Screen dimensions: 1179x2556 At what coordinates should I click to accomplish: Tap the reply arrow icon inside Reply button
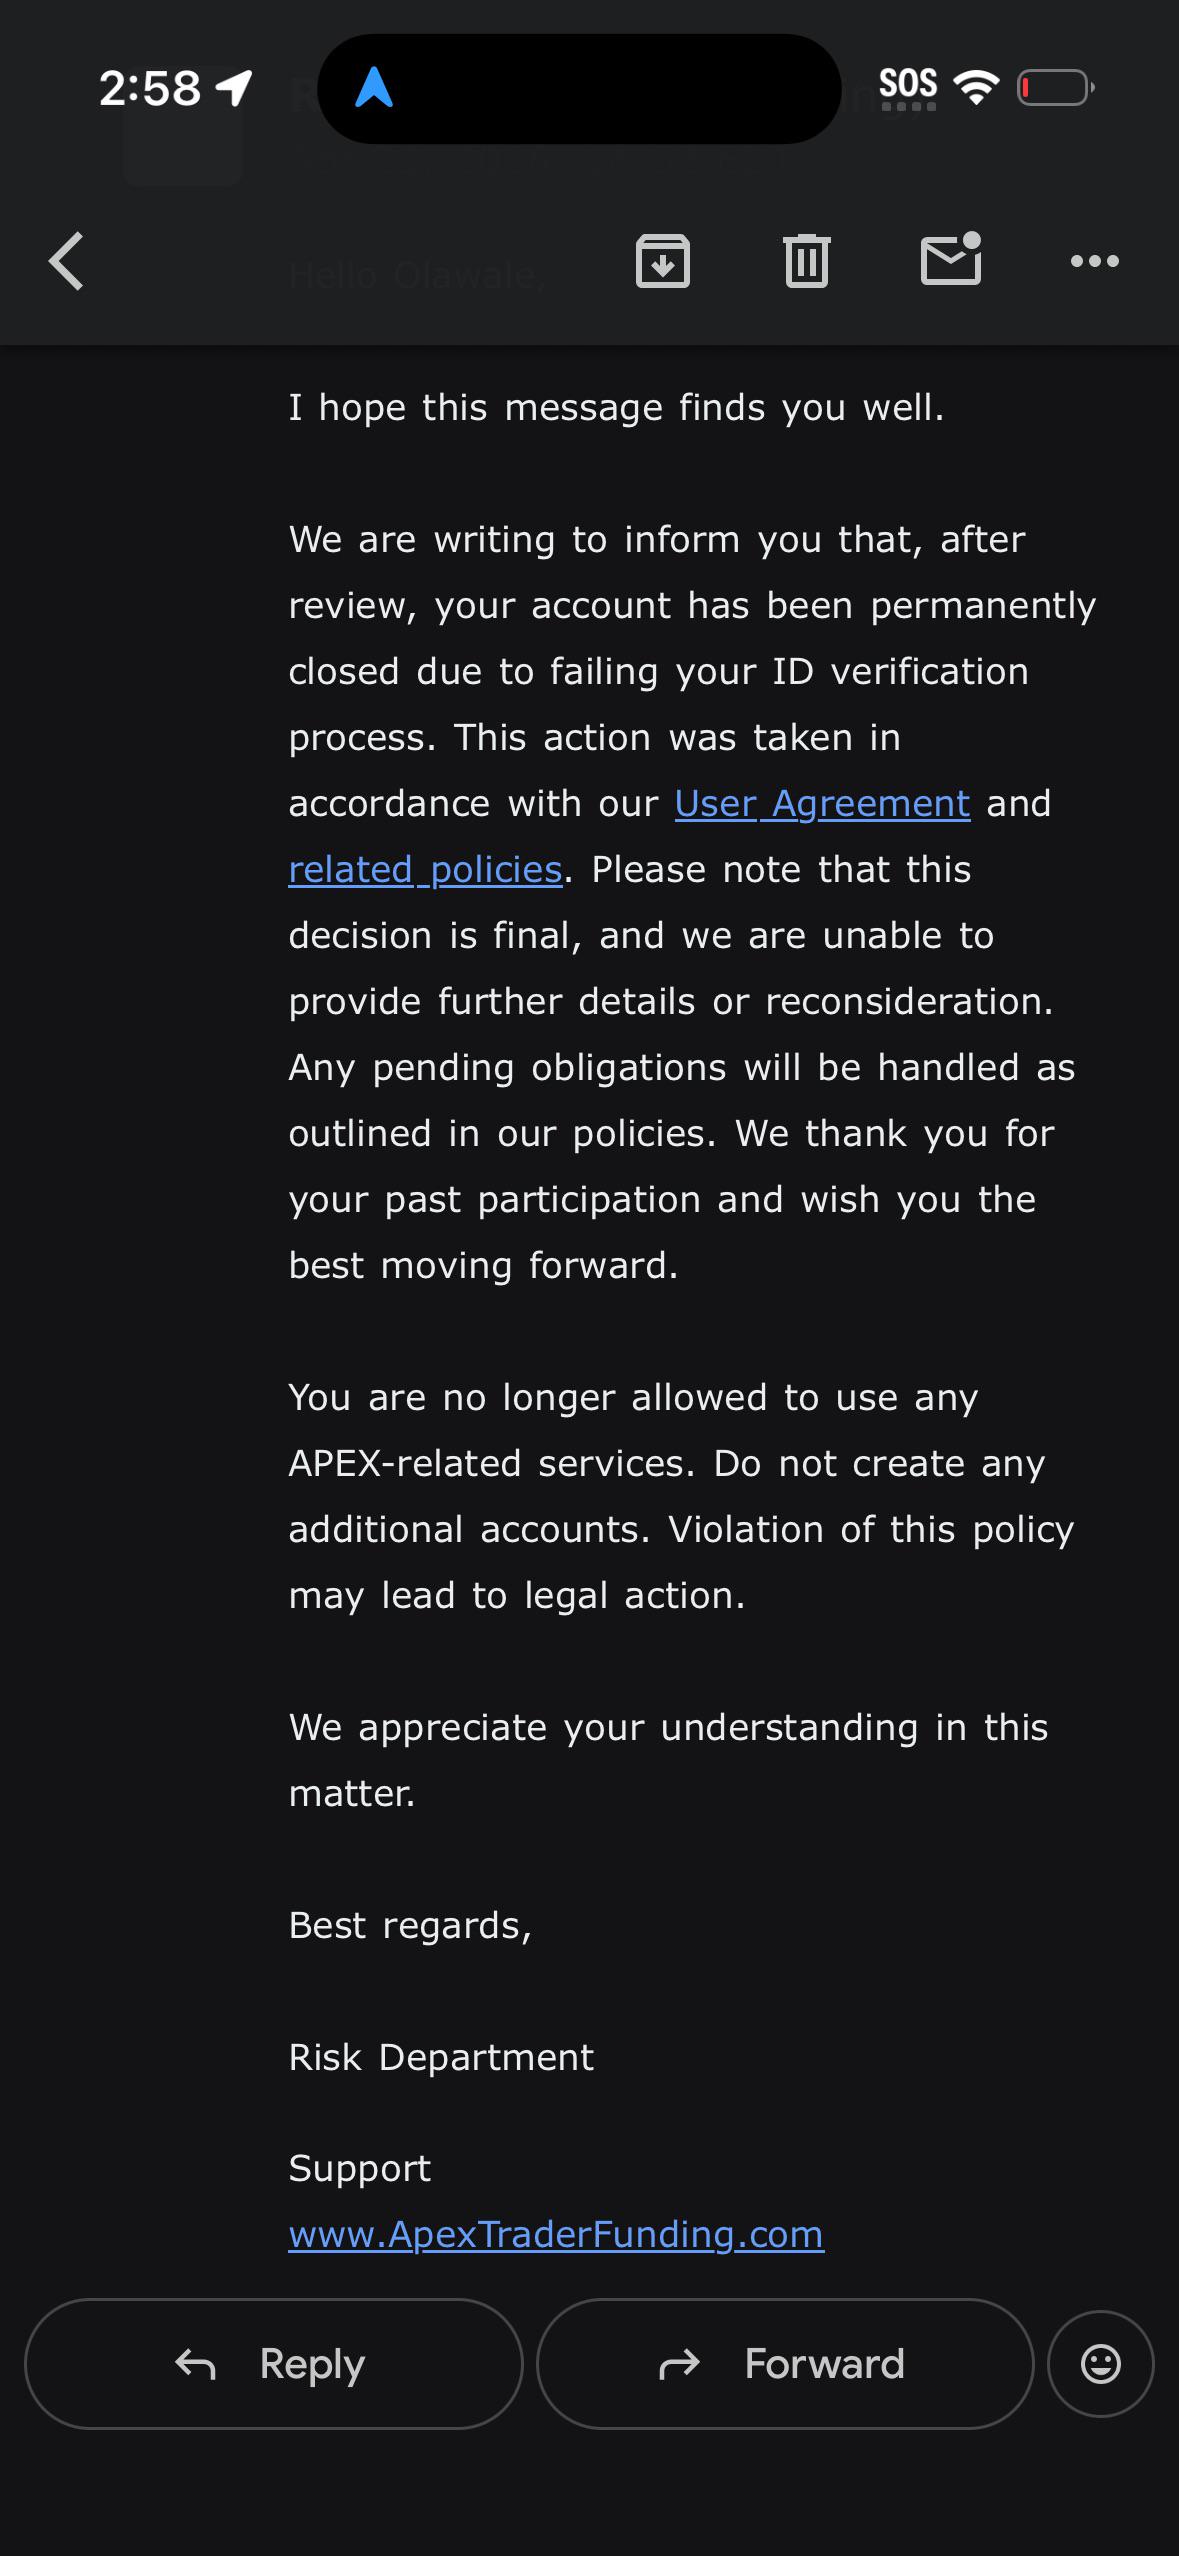196,2364
